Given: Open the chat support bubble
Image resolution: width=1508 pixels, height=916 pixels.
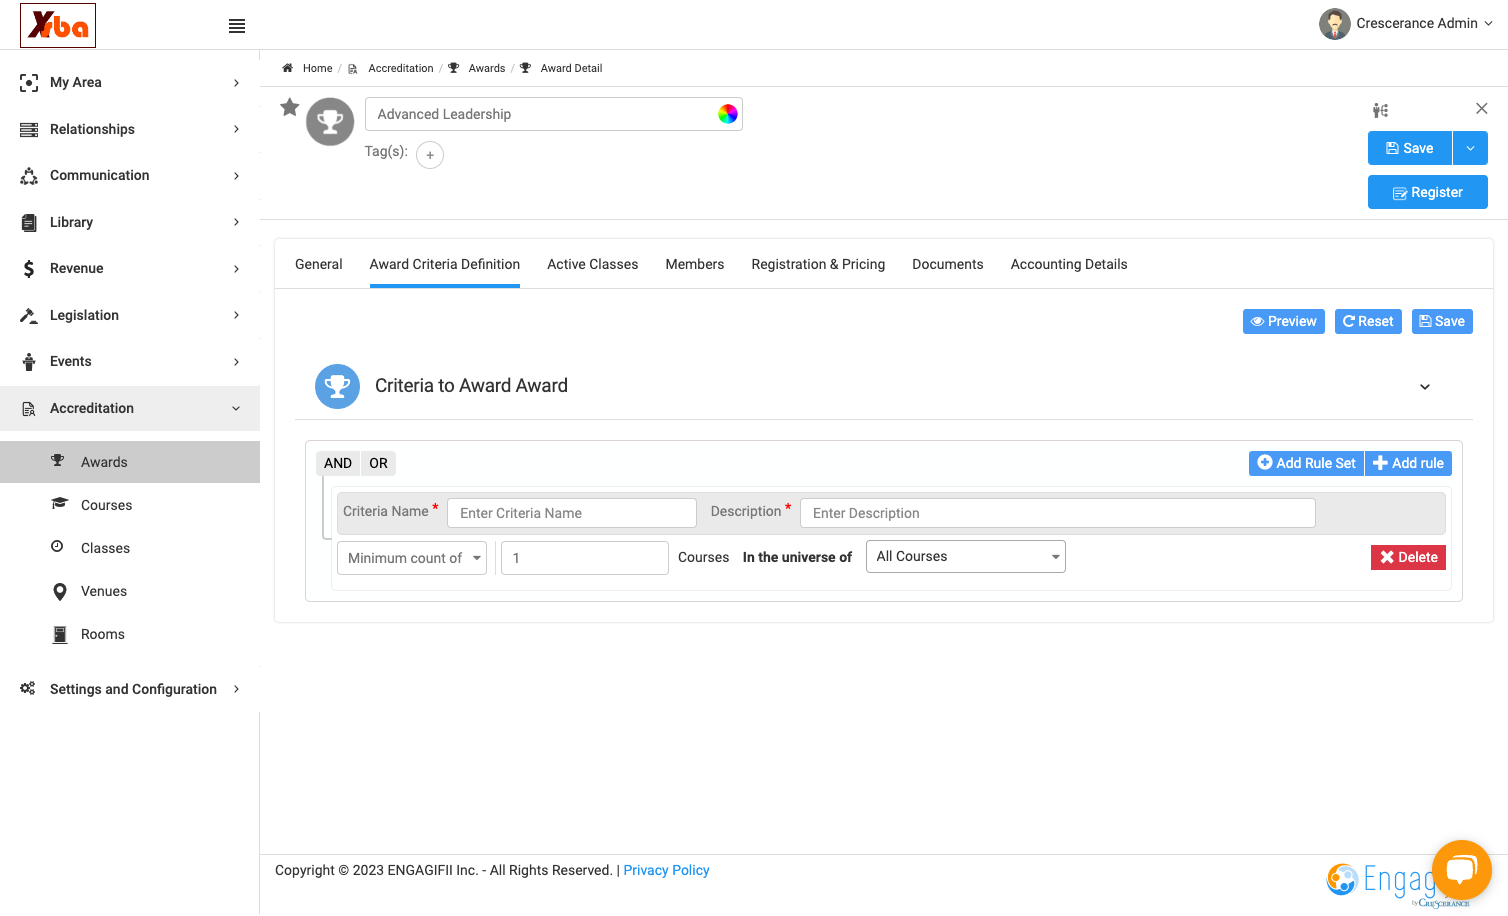Looking at the screenshot, I should [1461, 869].
